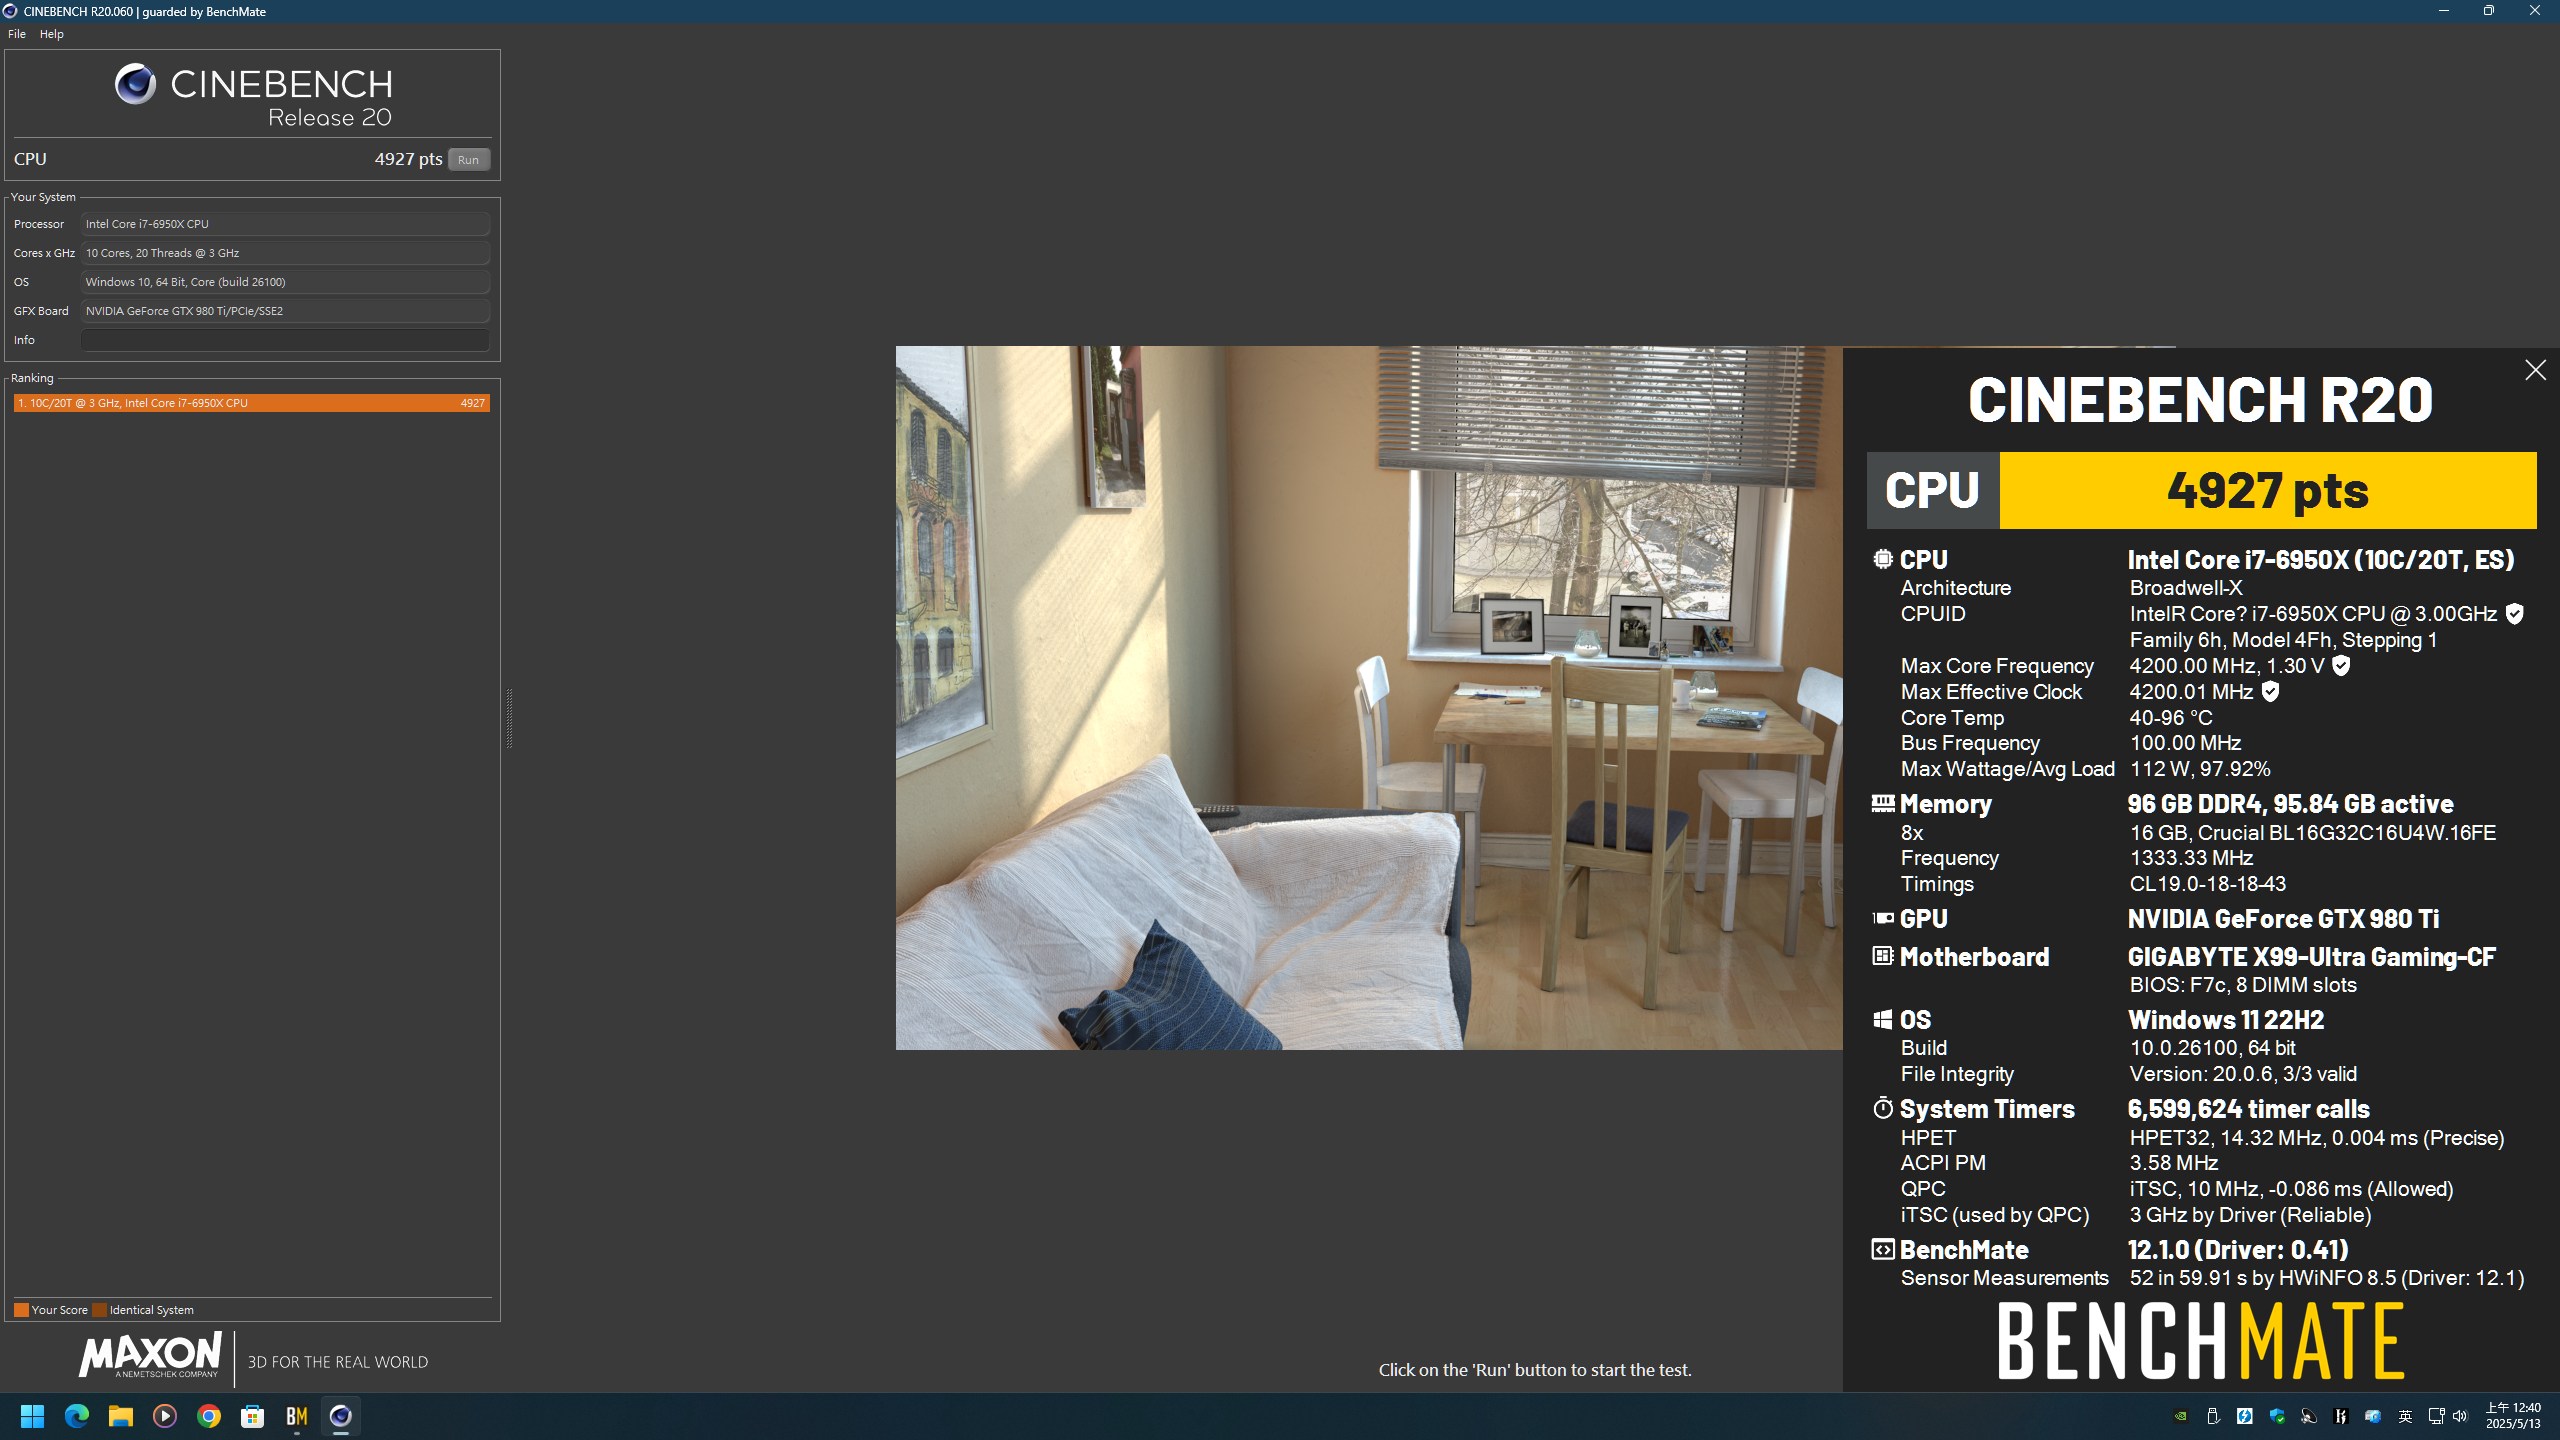Click the System Timers stopwatch icon
This screenshot has height=1440, width=2560.
1883,1108
